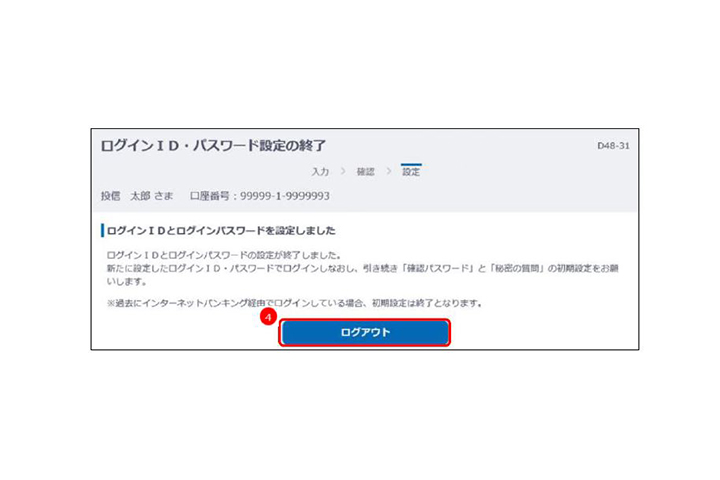
Task: Click the ※ note about インターネットバンキング
Action: [x=294, y=303]
